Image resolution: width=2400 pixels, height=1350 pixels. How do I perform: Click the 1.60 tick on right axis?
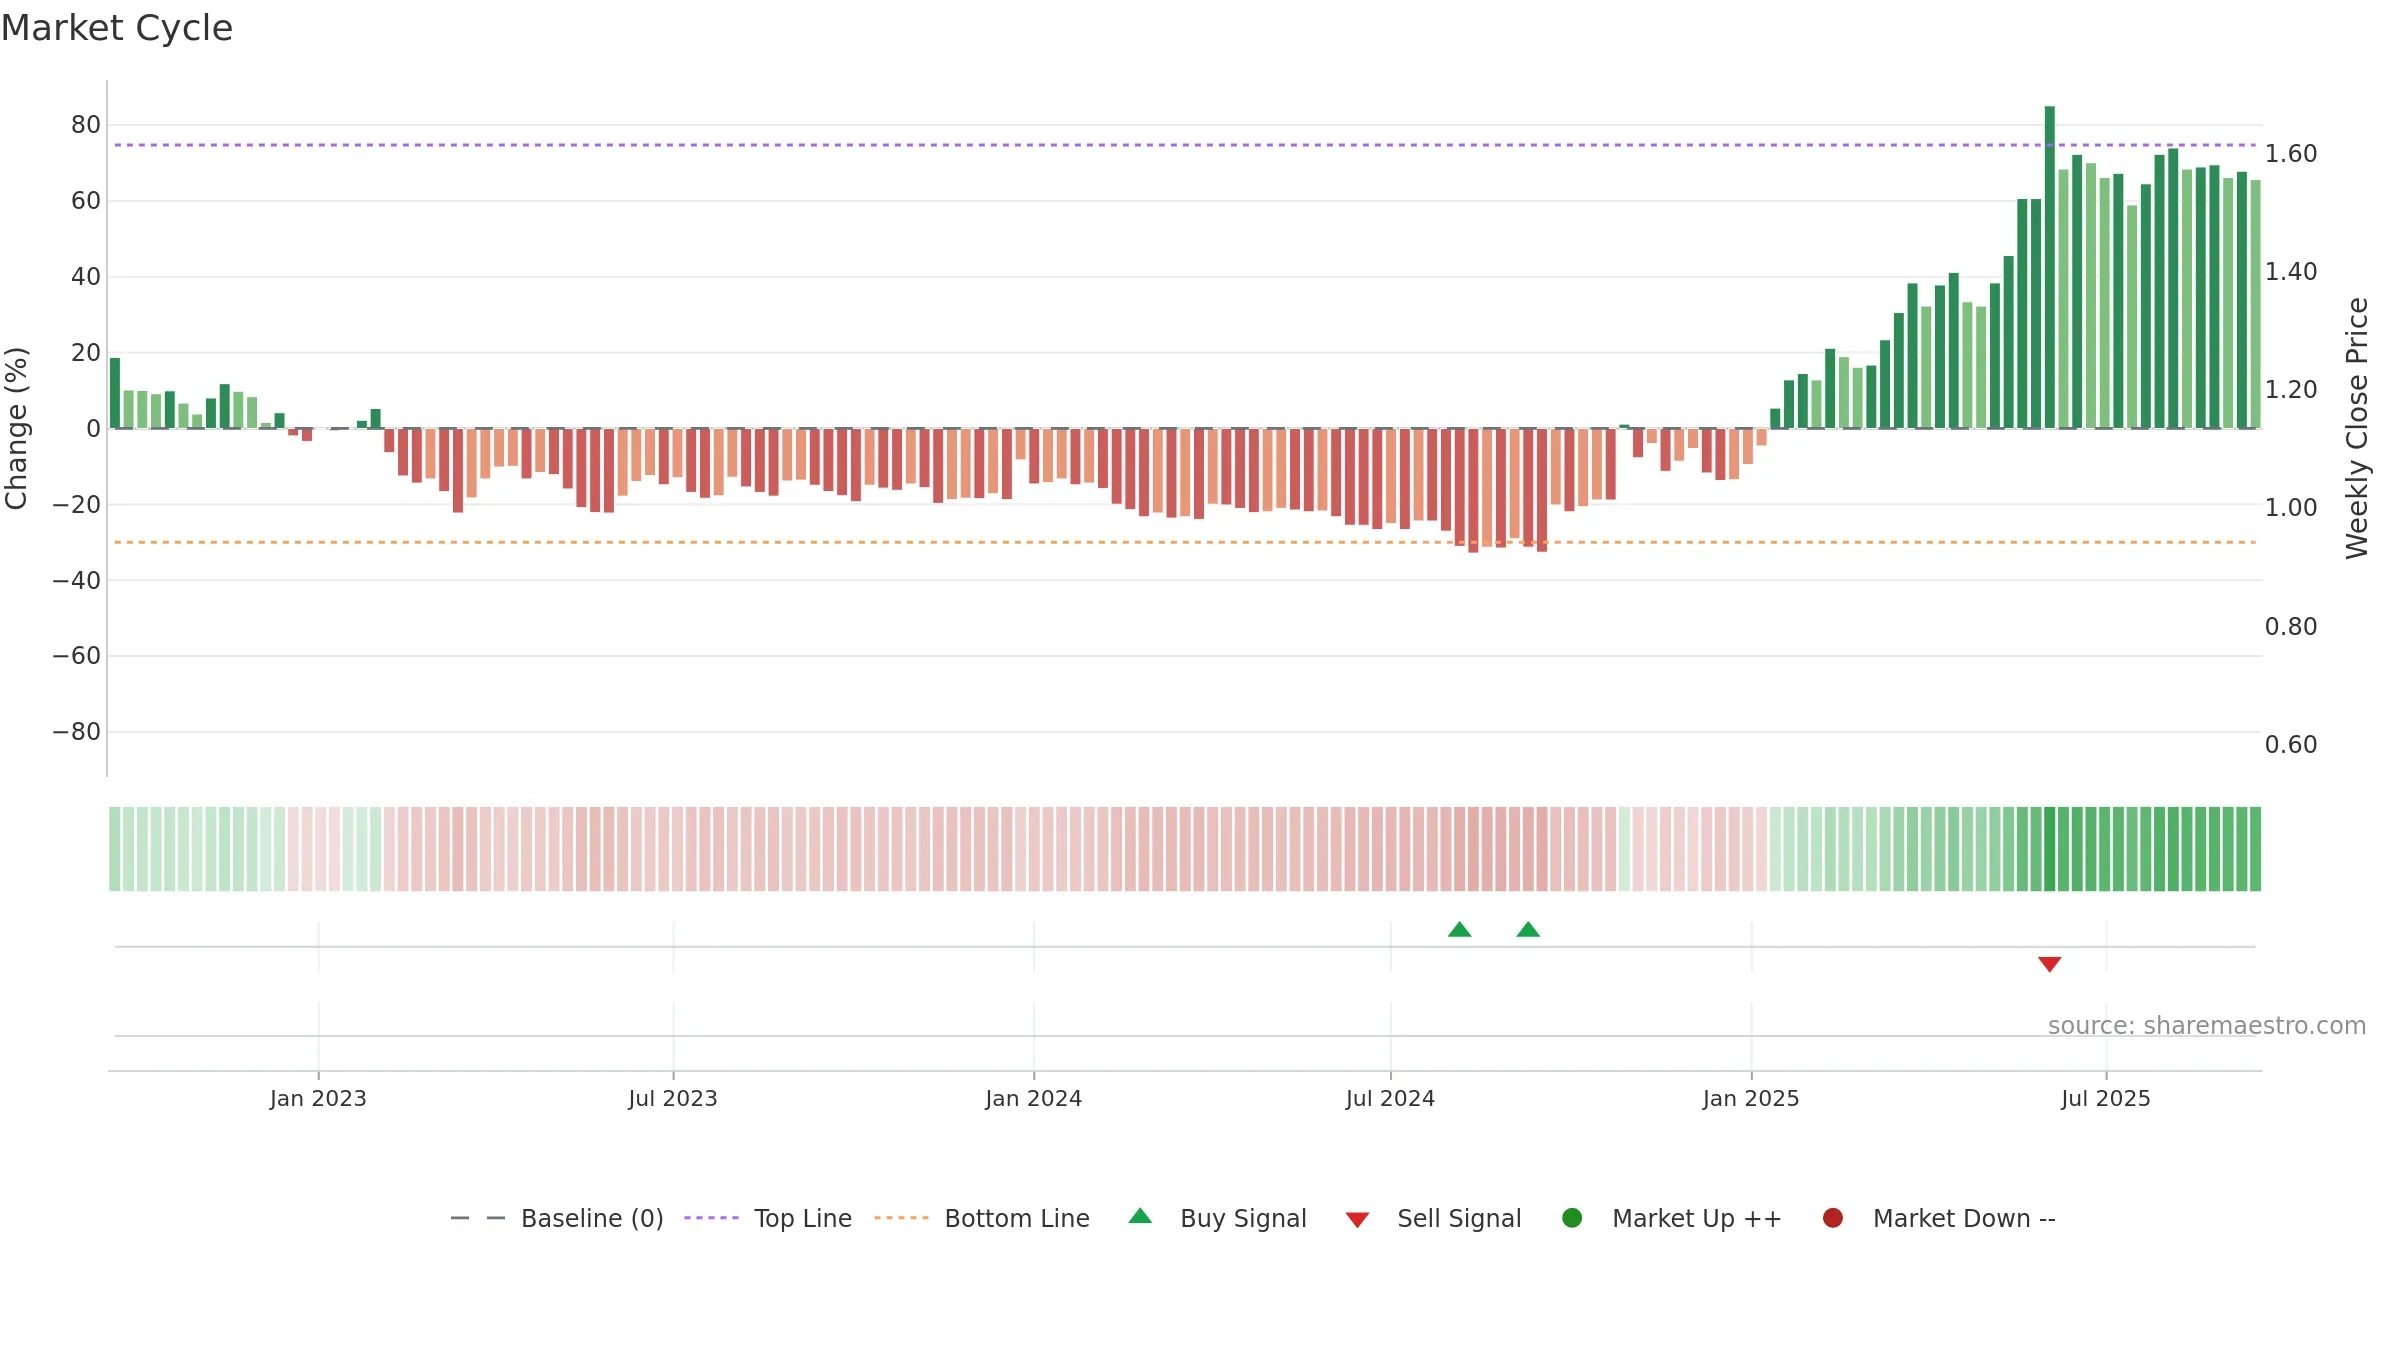click(2291, 154)
